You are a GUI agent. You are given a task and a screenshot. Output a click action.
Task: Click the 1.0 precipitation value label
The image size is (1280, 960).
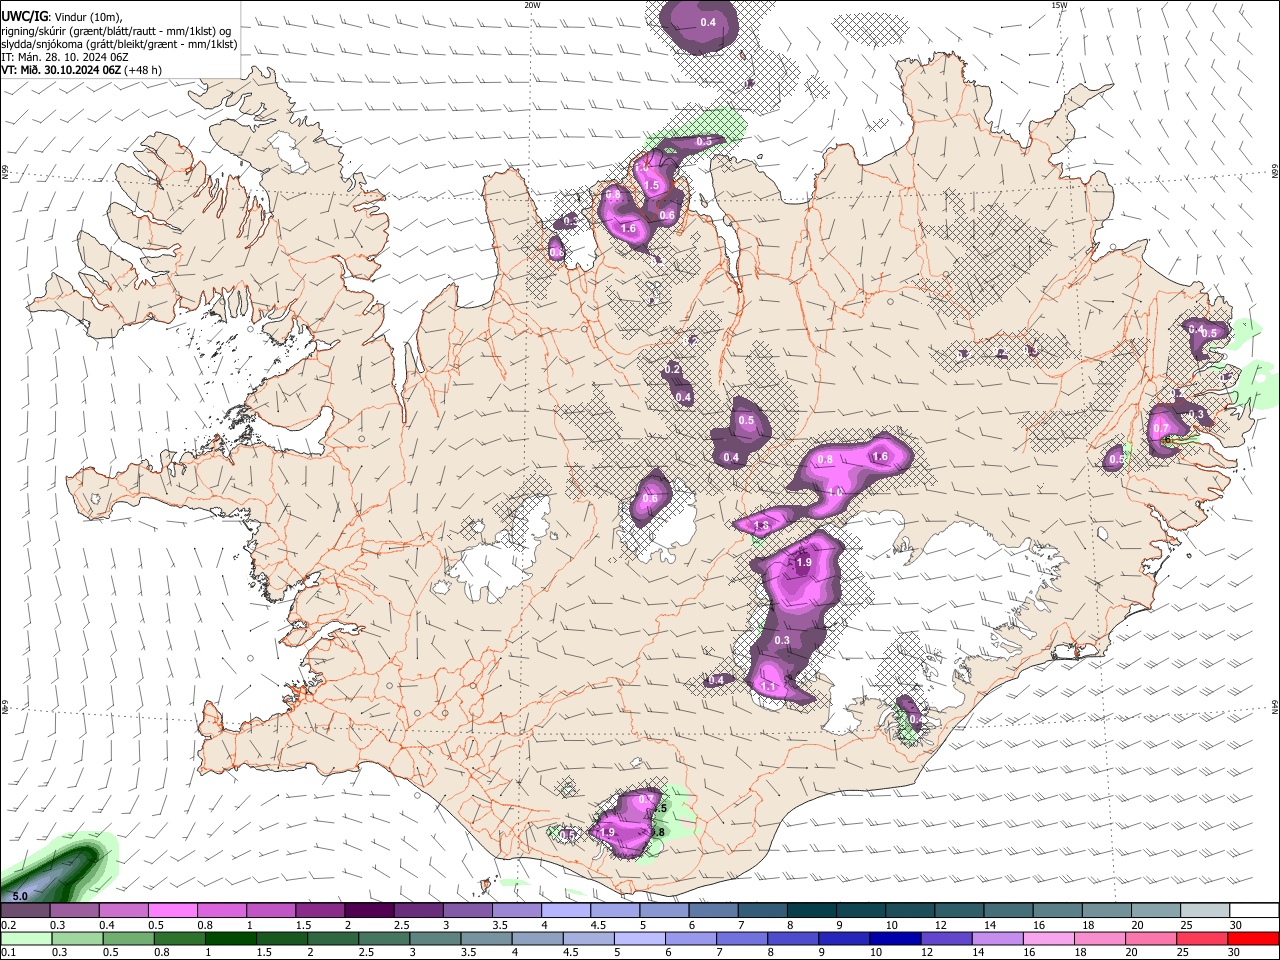click(x=835, y=493)
